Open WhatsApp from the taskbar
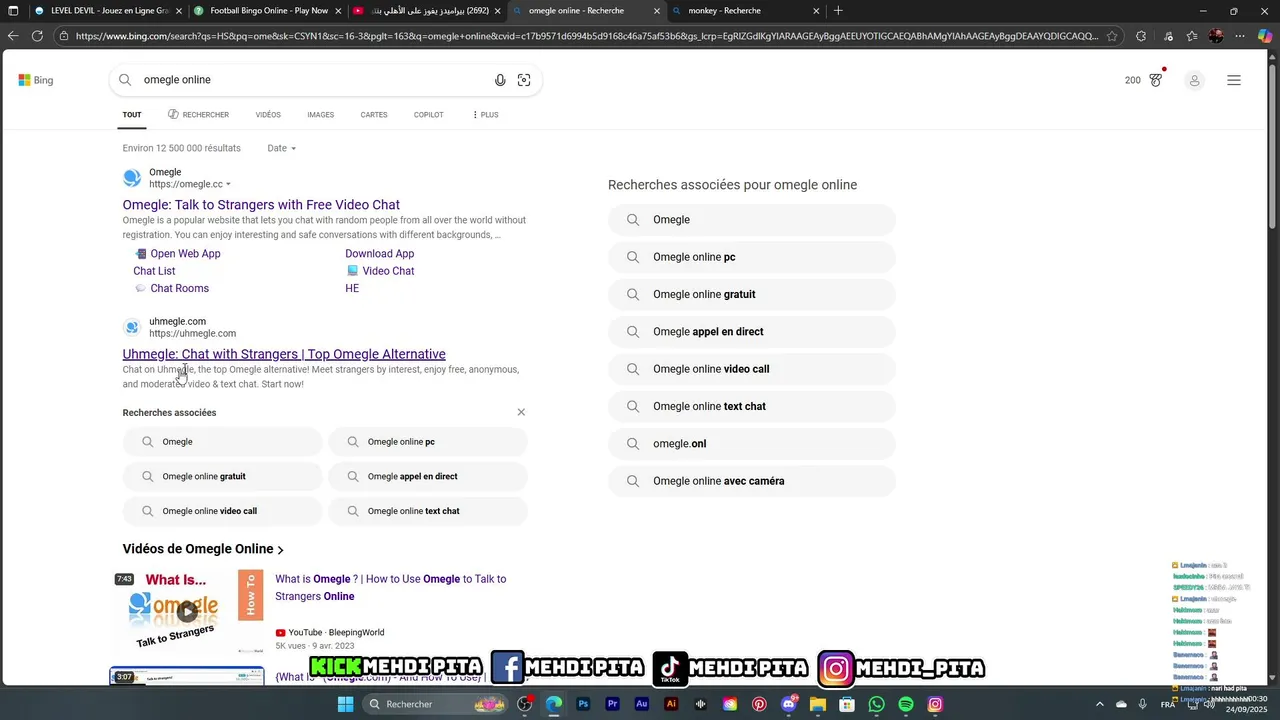Image resolution: width=1280 pixels, height=720 pixels. [877, 704]
